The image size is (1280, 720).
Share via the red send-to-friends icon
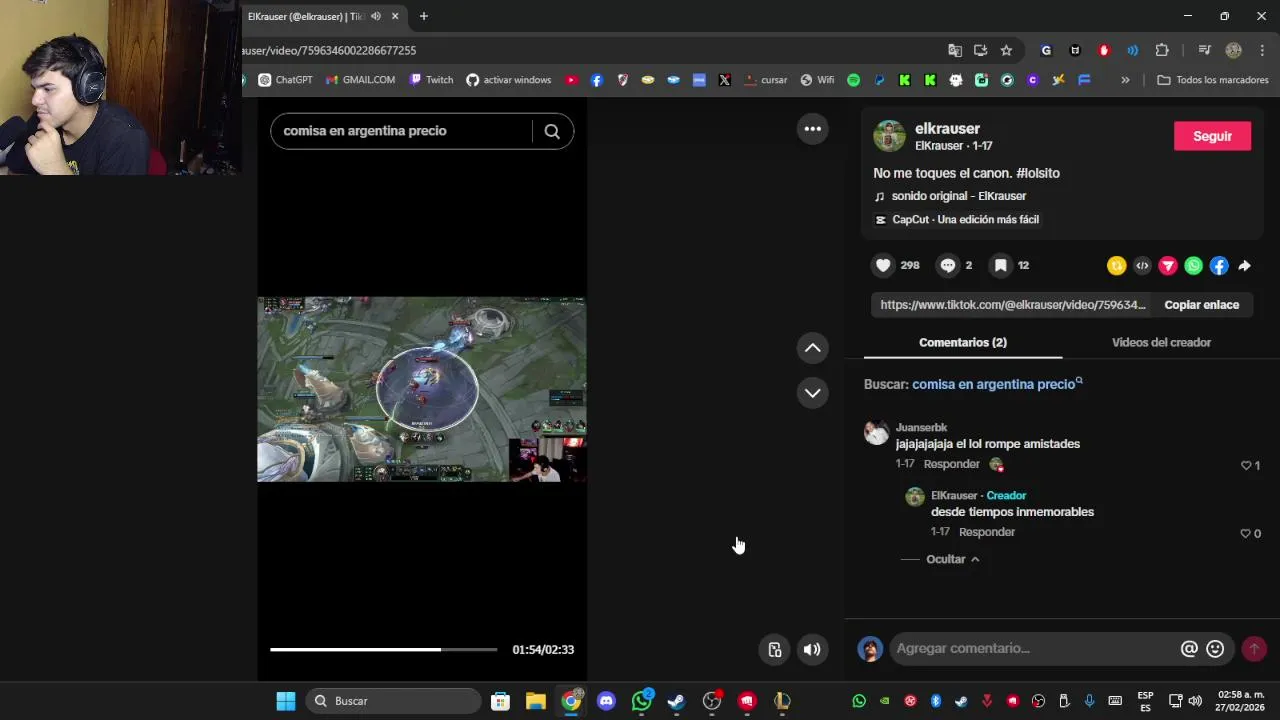click(1168, 265)
